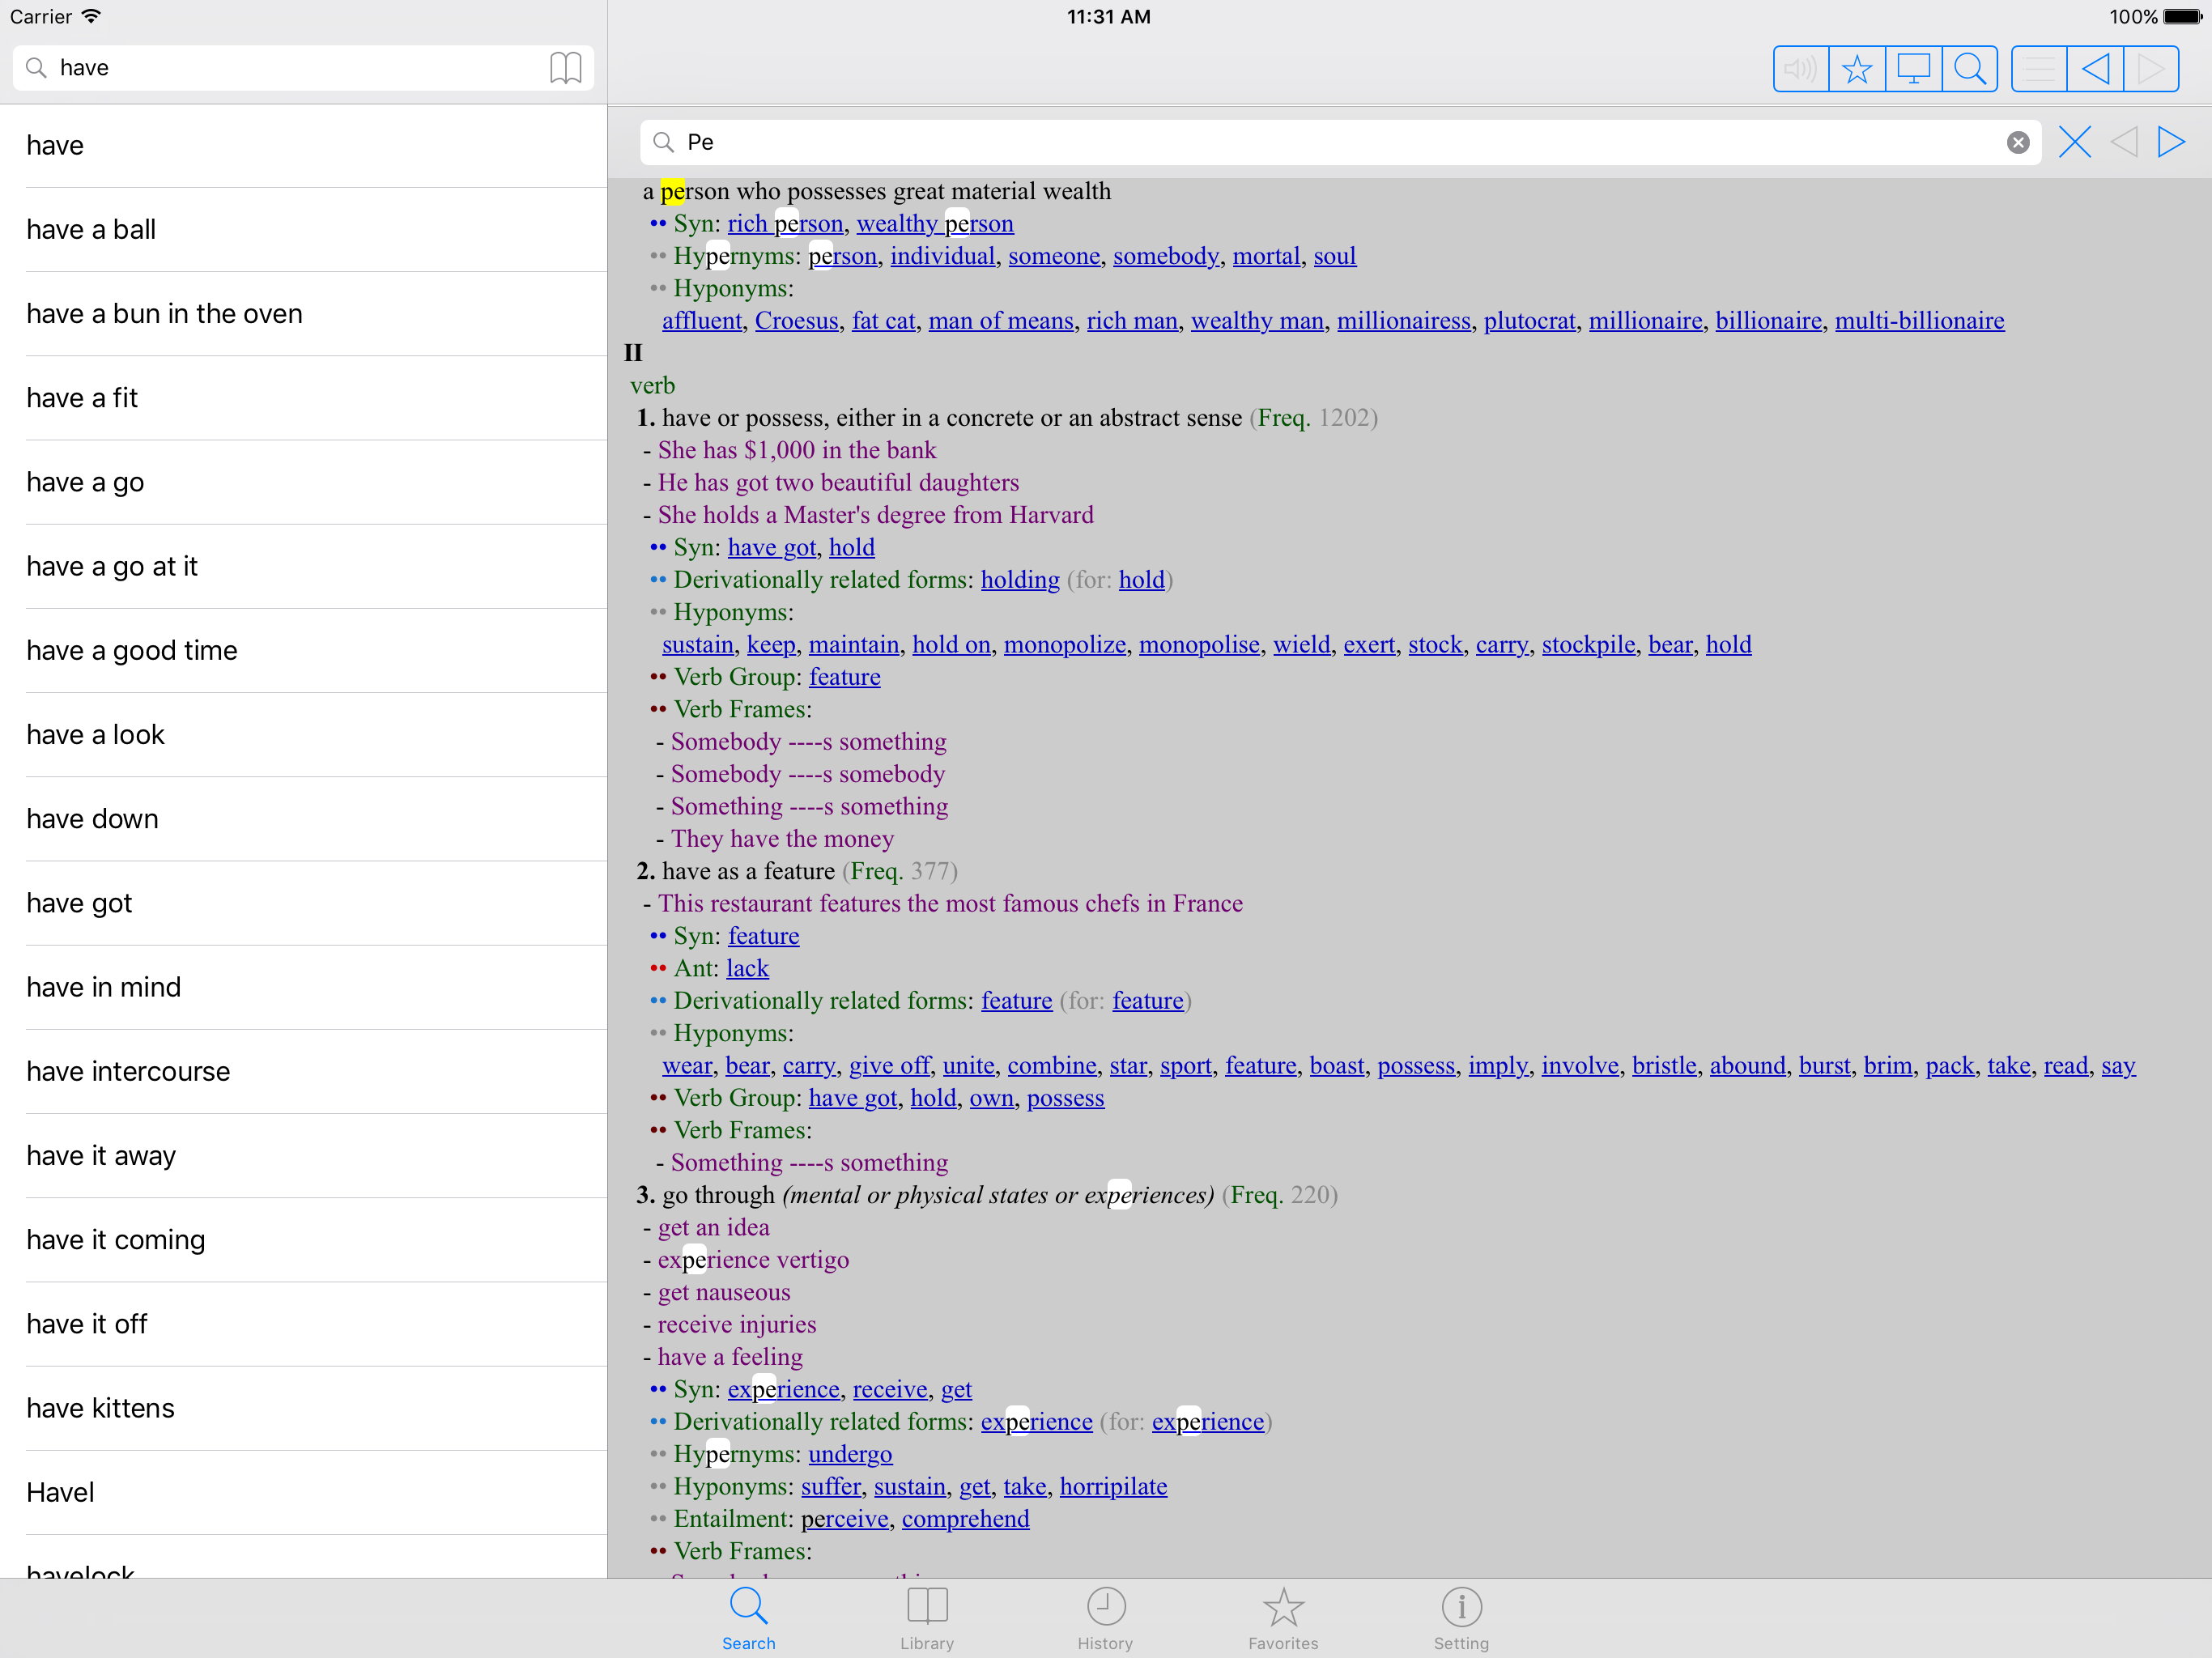Open the list menu icon in toolbar
The width and height of the screenshot is (2212, 1658).
point(2038,69)
